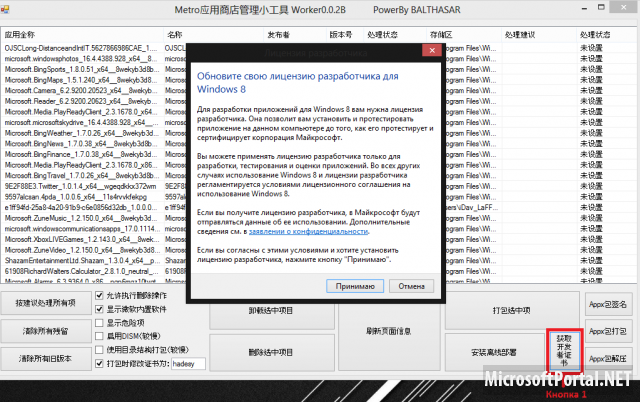This screenshot has width=640, height=402.
Task: Click the 按建议处理所有项 button
Action: click(46, 303)
